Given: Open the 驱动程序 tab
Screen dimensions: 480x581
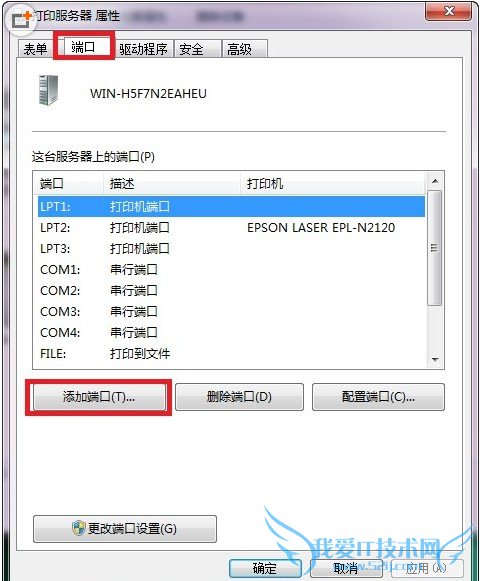Looking at the screenshot, I should pos(143,49).
